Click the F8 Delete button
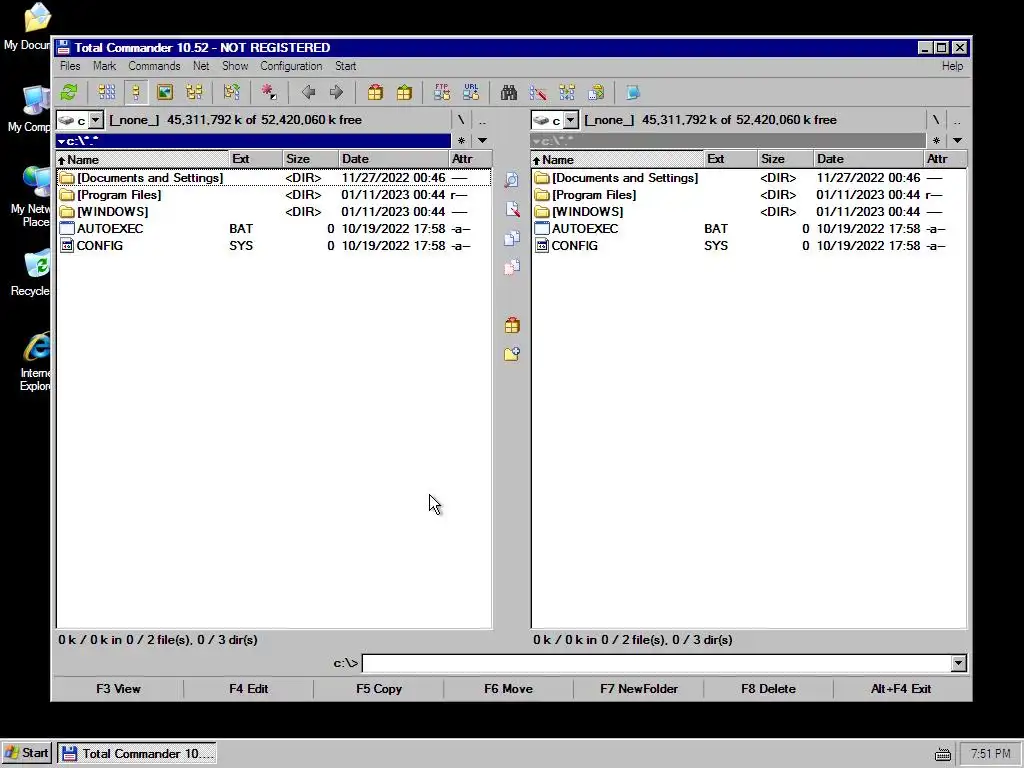The height and width of the screenshot is (768, 1024). pyautogui.click(x=768, y=689)
